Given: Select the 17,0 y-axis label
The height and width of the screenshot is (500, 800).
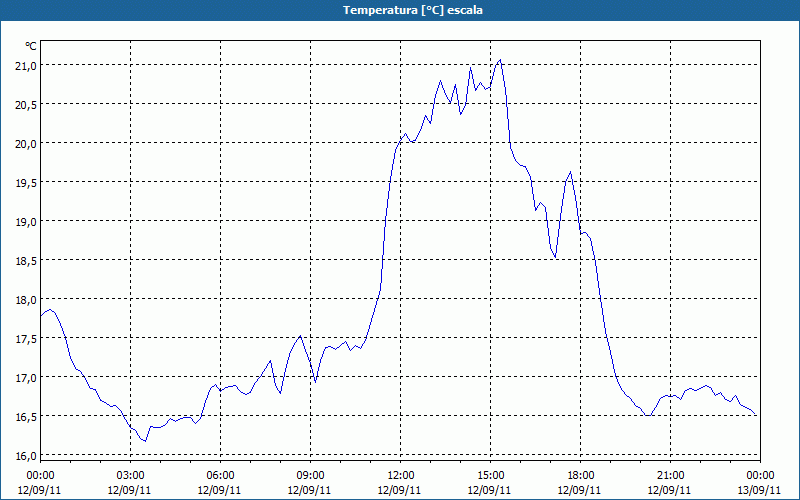Looking at the screenshot, I should pyautogui.click(x=26, y=378).
